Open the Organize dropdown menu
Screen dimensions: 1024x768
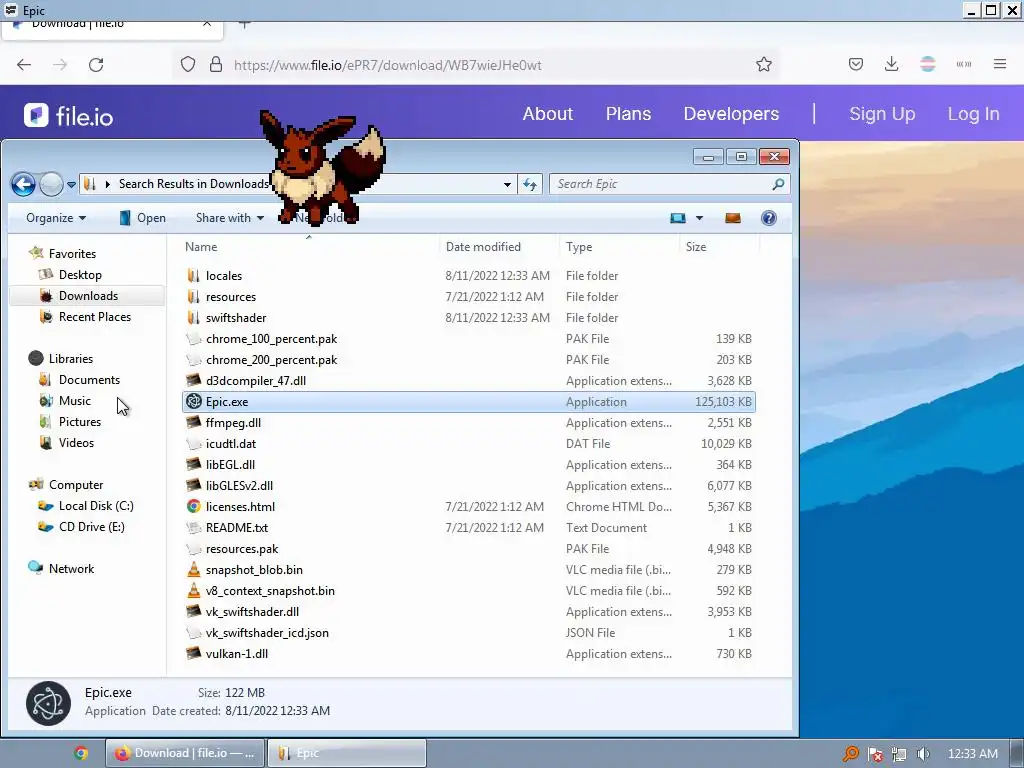click(56, 218)
